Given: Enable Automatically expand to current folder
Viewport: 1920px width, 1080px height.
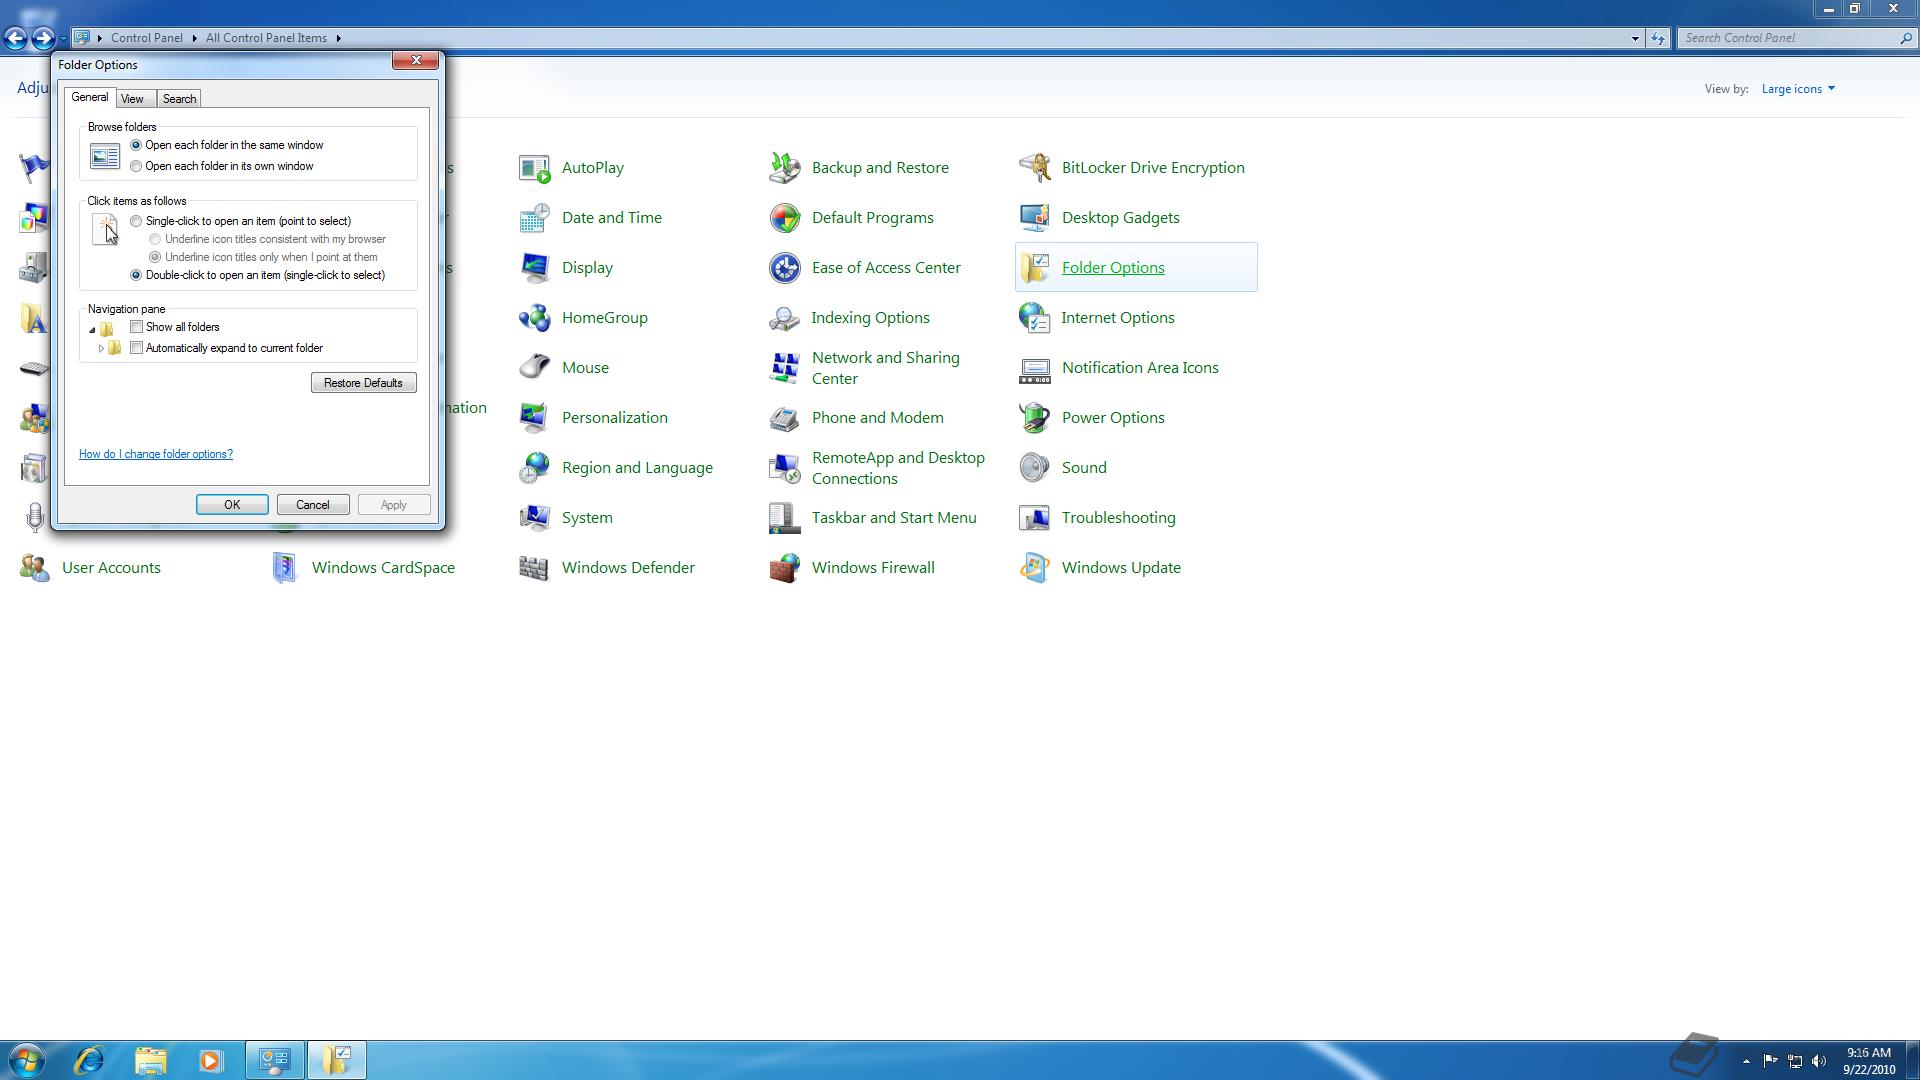Looking at the screenshot, I should (x=137, y=348).
